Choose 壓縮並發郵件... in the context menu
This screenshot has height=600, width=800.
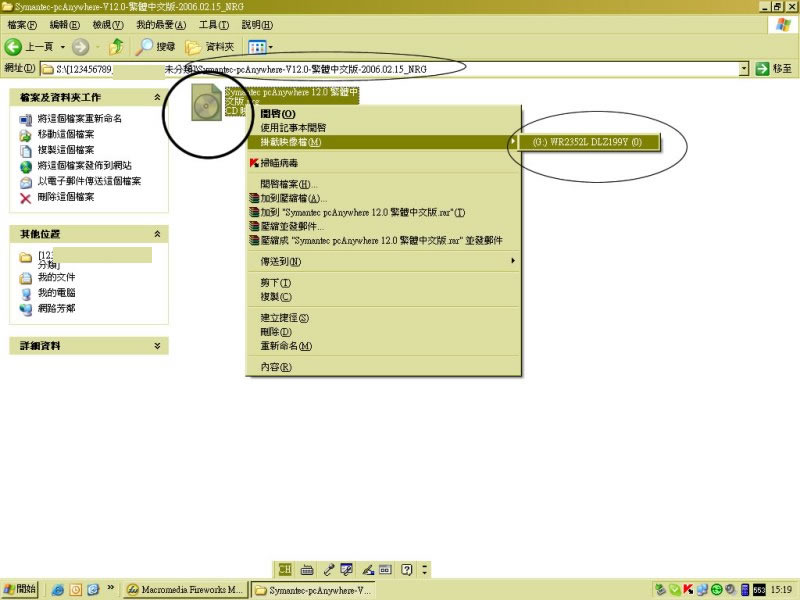coord(384,226)
